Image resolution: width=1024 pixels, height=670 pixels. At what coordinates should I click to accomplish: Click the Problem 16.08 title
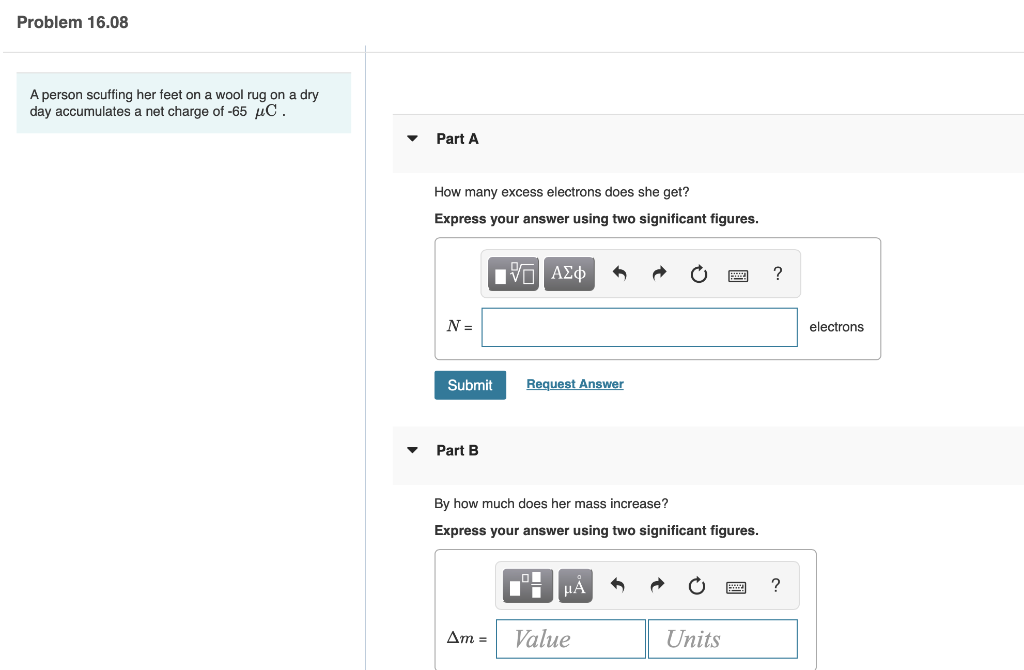72,22
